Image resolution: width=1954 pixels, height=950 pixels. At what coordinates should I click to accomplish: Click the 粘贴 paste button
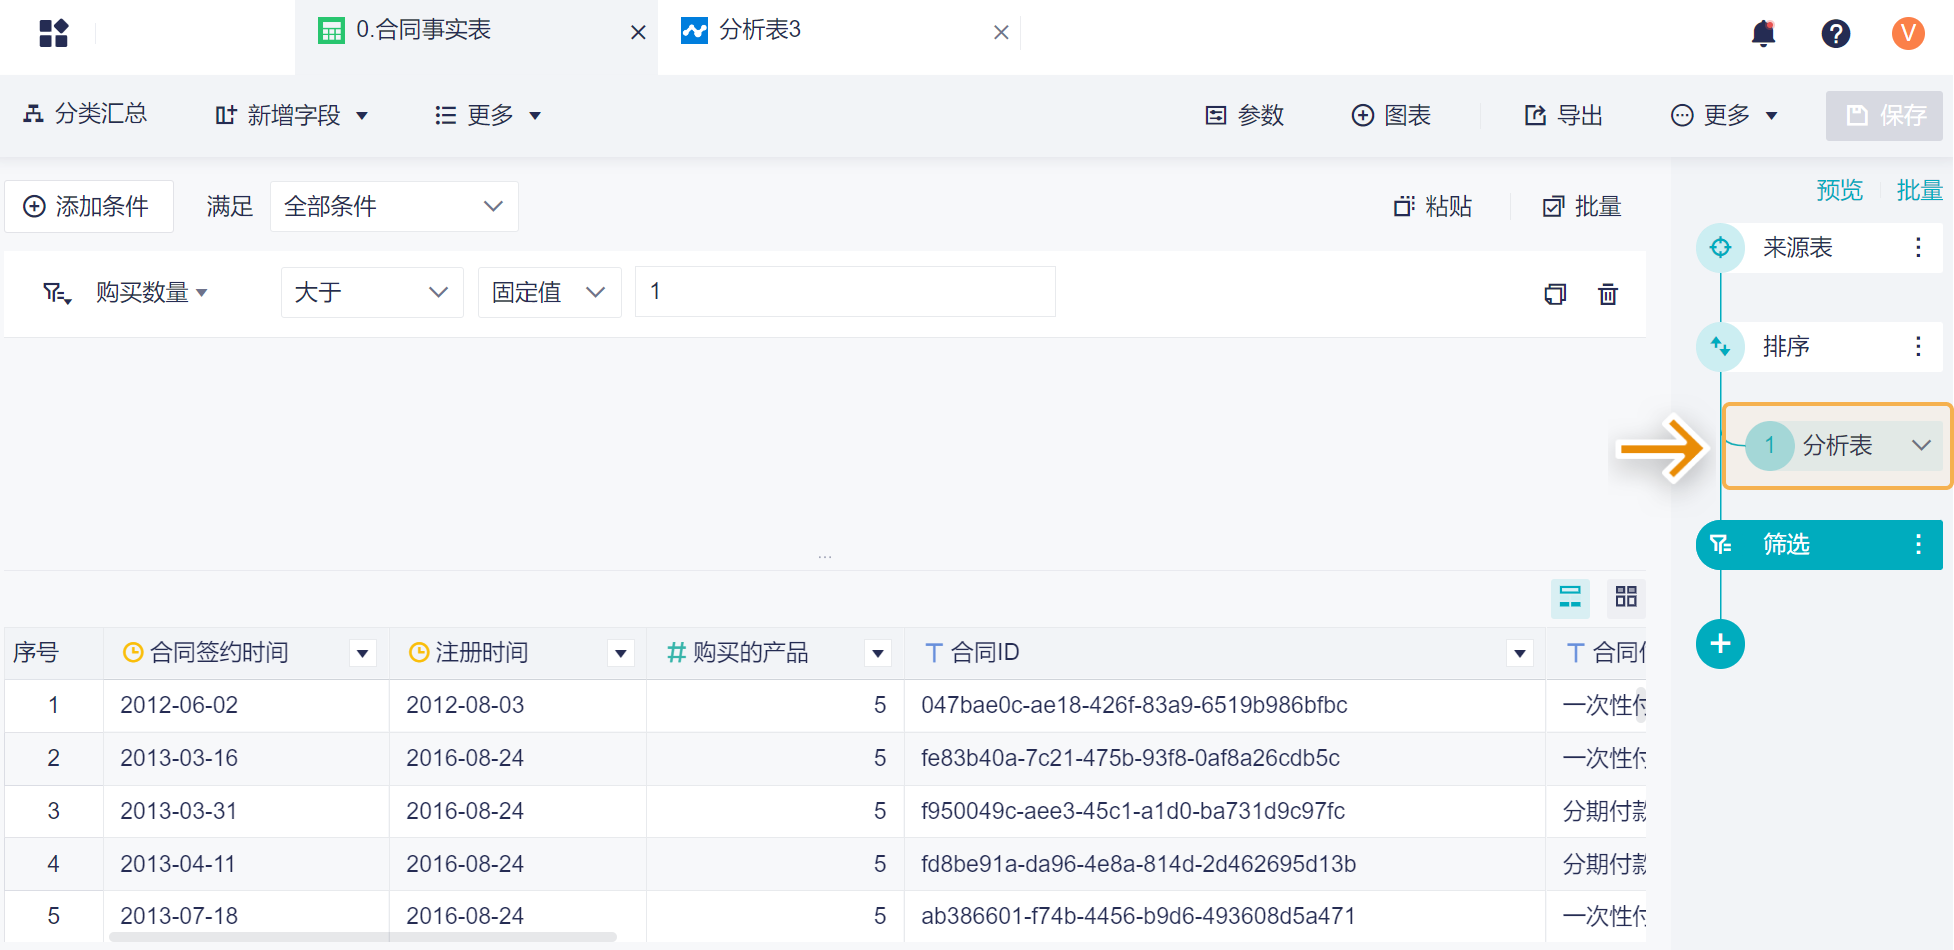[1433, 206]
